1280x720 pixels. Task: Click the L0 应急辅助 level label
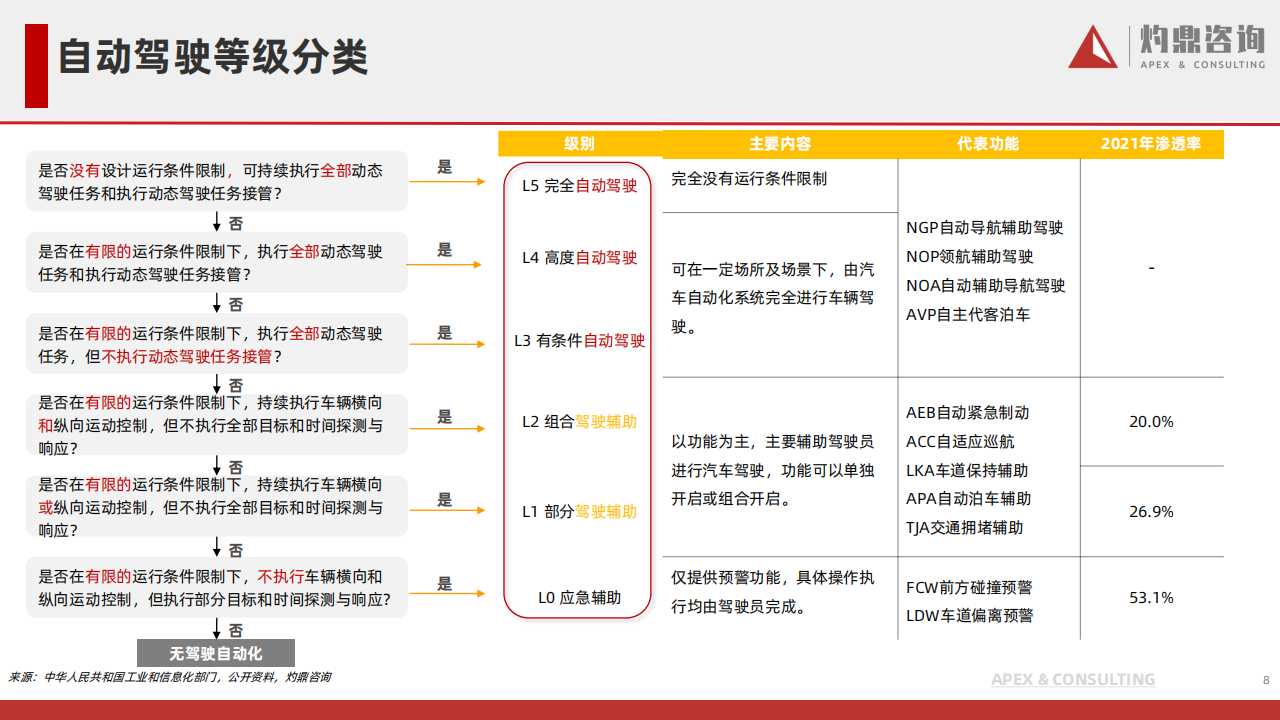(x=579, y=598)
